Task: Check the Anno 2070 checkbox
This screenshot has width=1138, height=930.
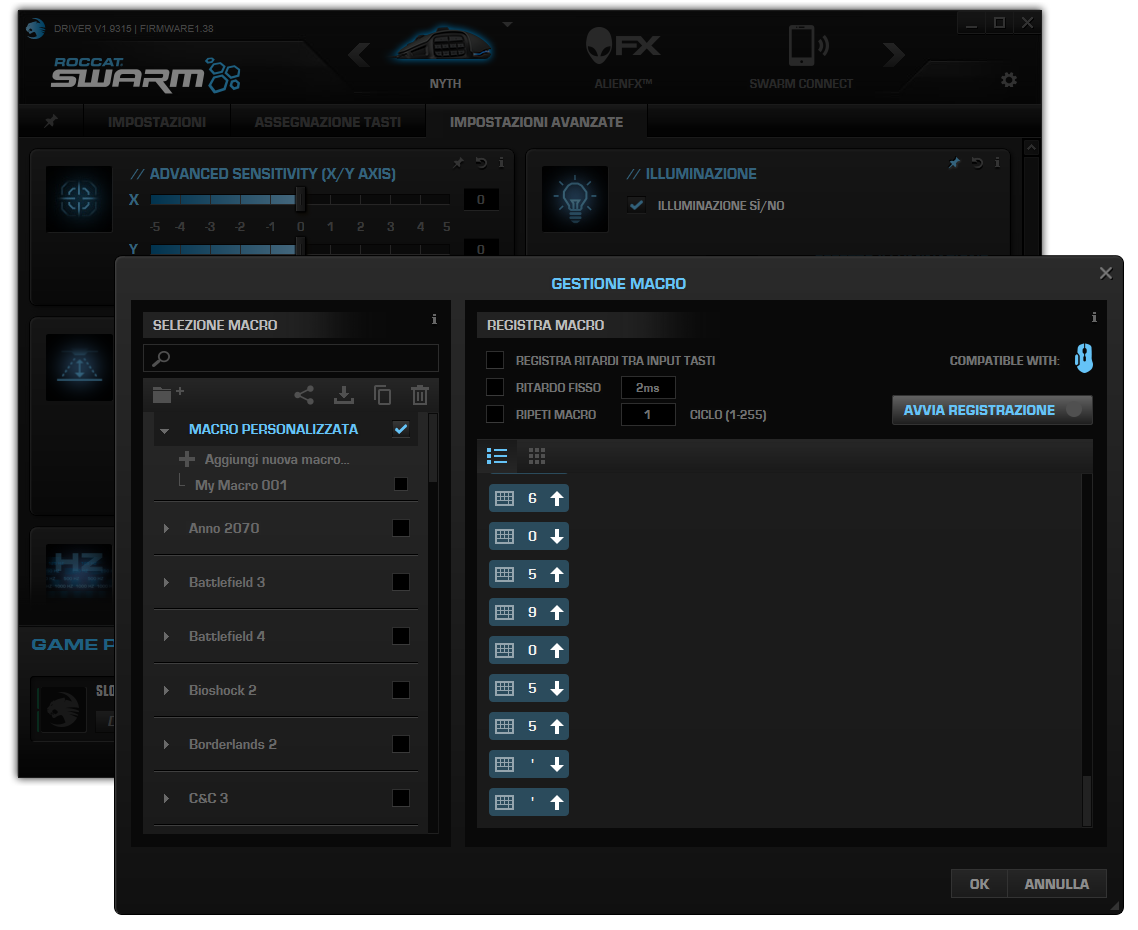Action: 401,528
